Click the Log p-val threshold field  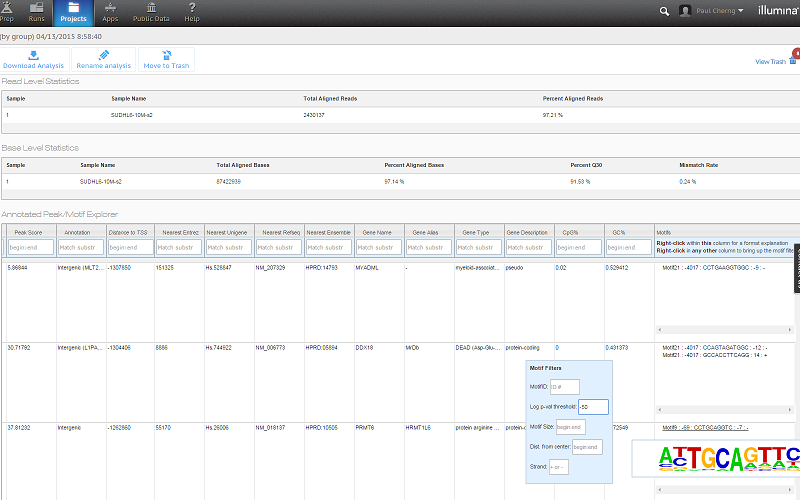[593, 406]
